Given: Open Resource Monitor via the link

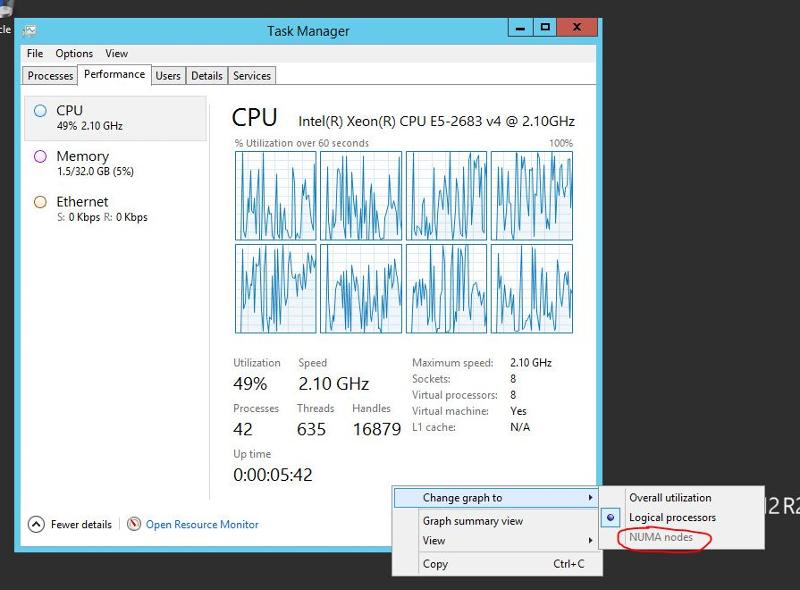Looking at the screenshot, I should [201, 524].
